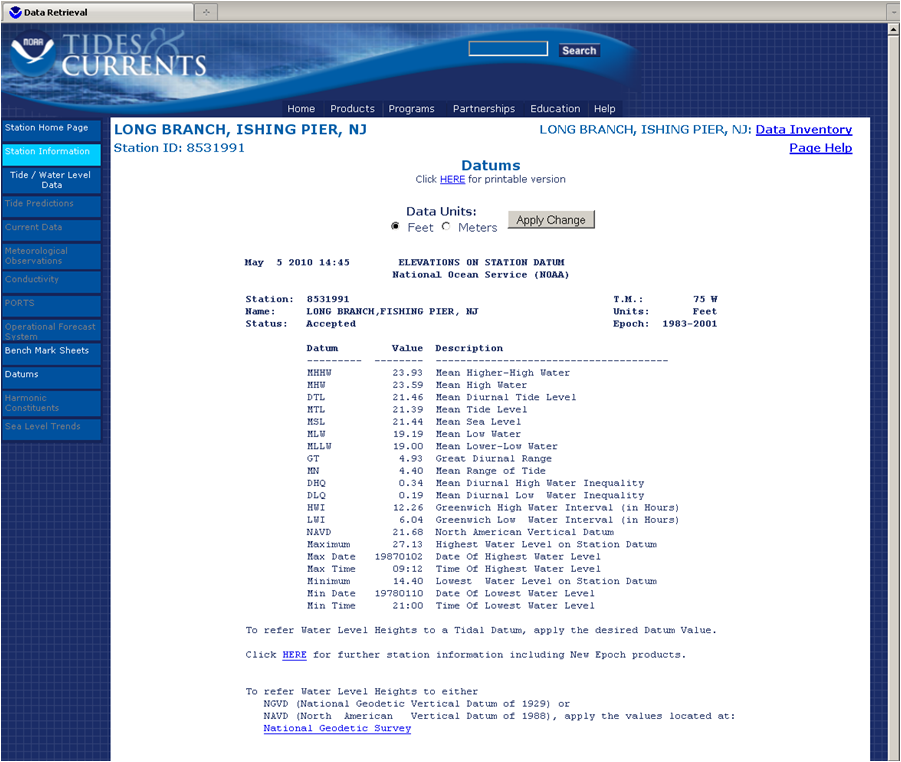Click the Maximum value 27.13

click(x=407, y=544)
